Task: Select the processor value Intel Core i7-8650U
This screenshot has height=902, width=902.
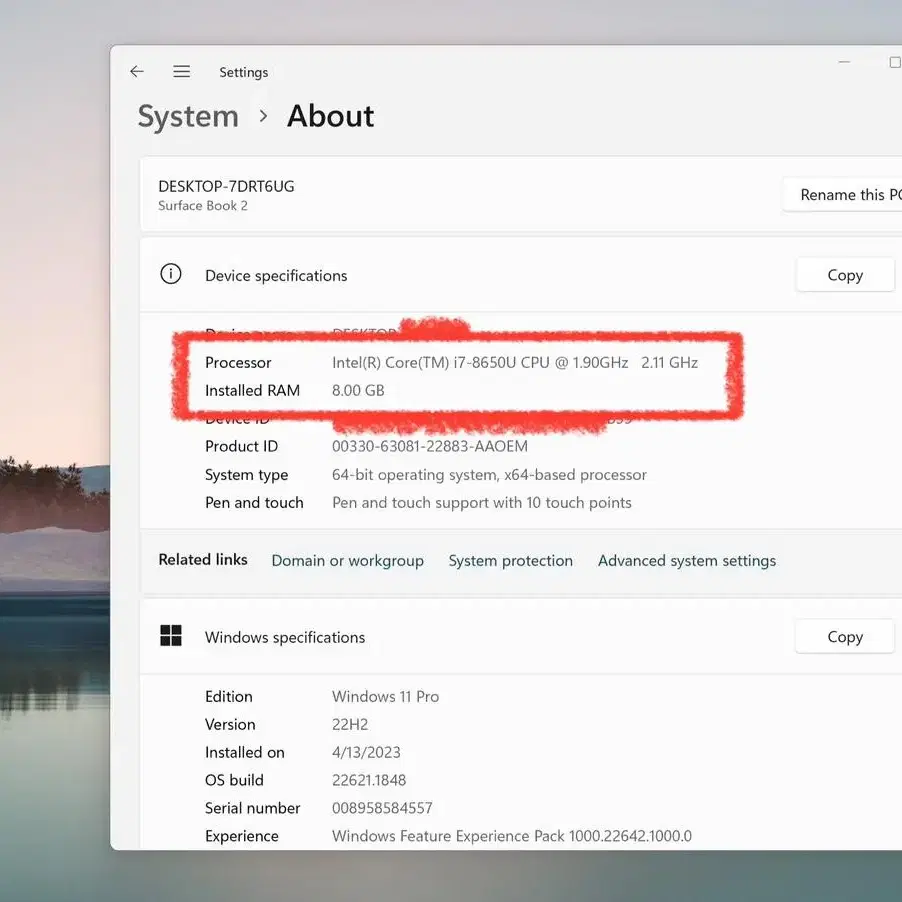Action: [515, 362]
